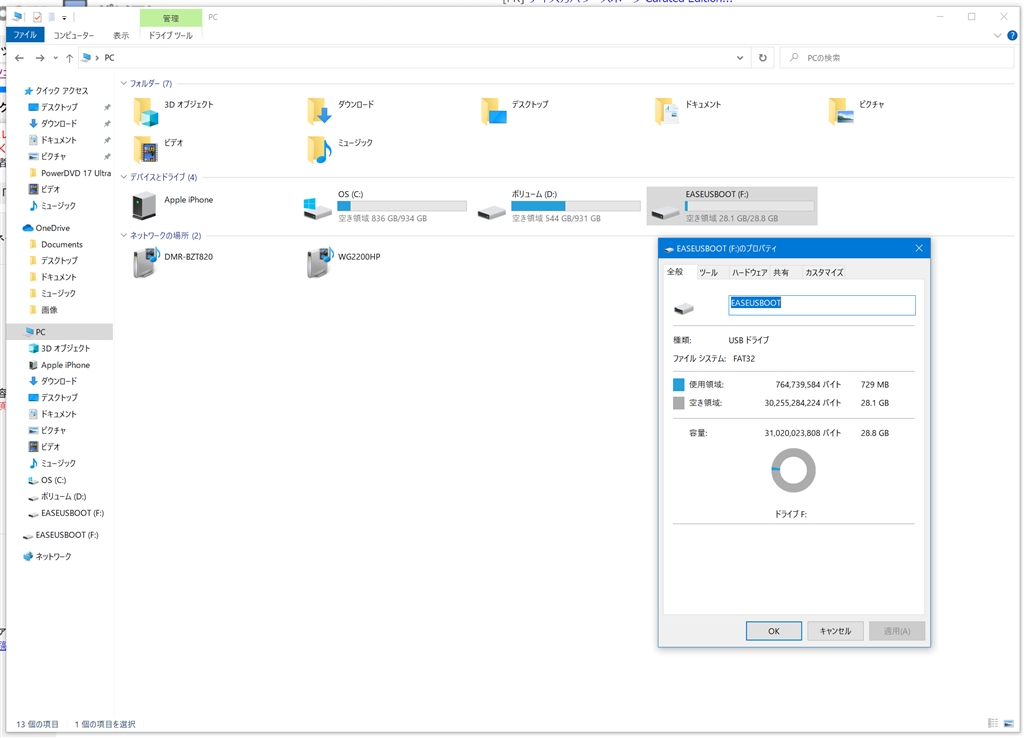Click the free-space gray color swatch

(679, 403)
